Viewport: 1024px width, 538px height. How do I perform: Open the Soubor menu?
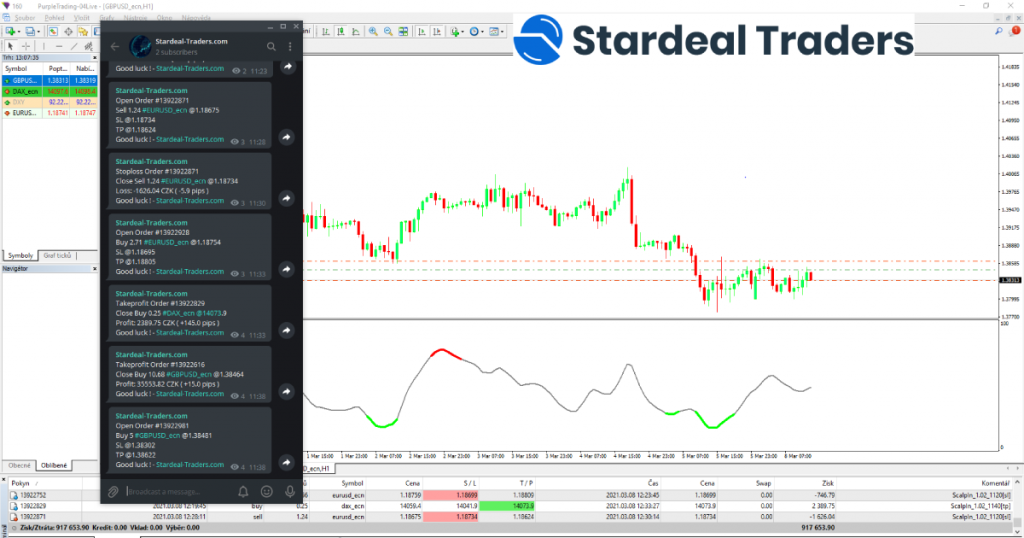25,18
